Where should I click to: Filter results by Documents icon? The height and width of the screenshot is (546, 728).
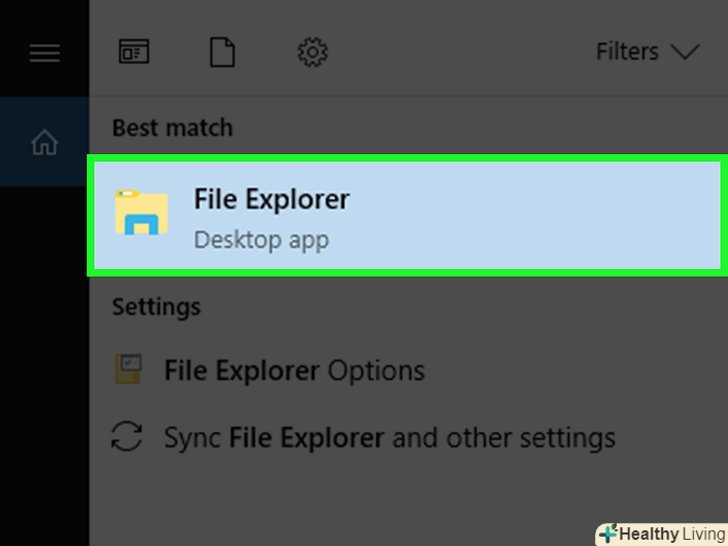click(222, 52)
